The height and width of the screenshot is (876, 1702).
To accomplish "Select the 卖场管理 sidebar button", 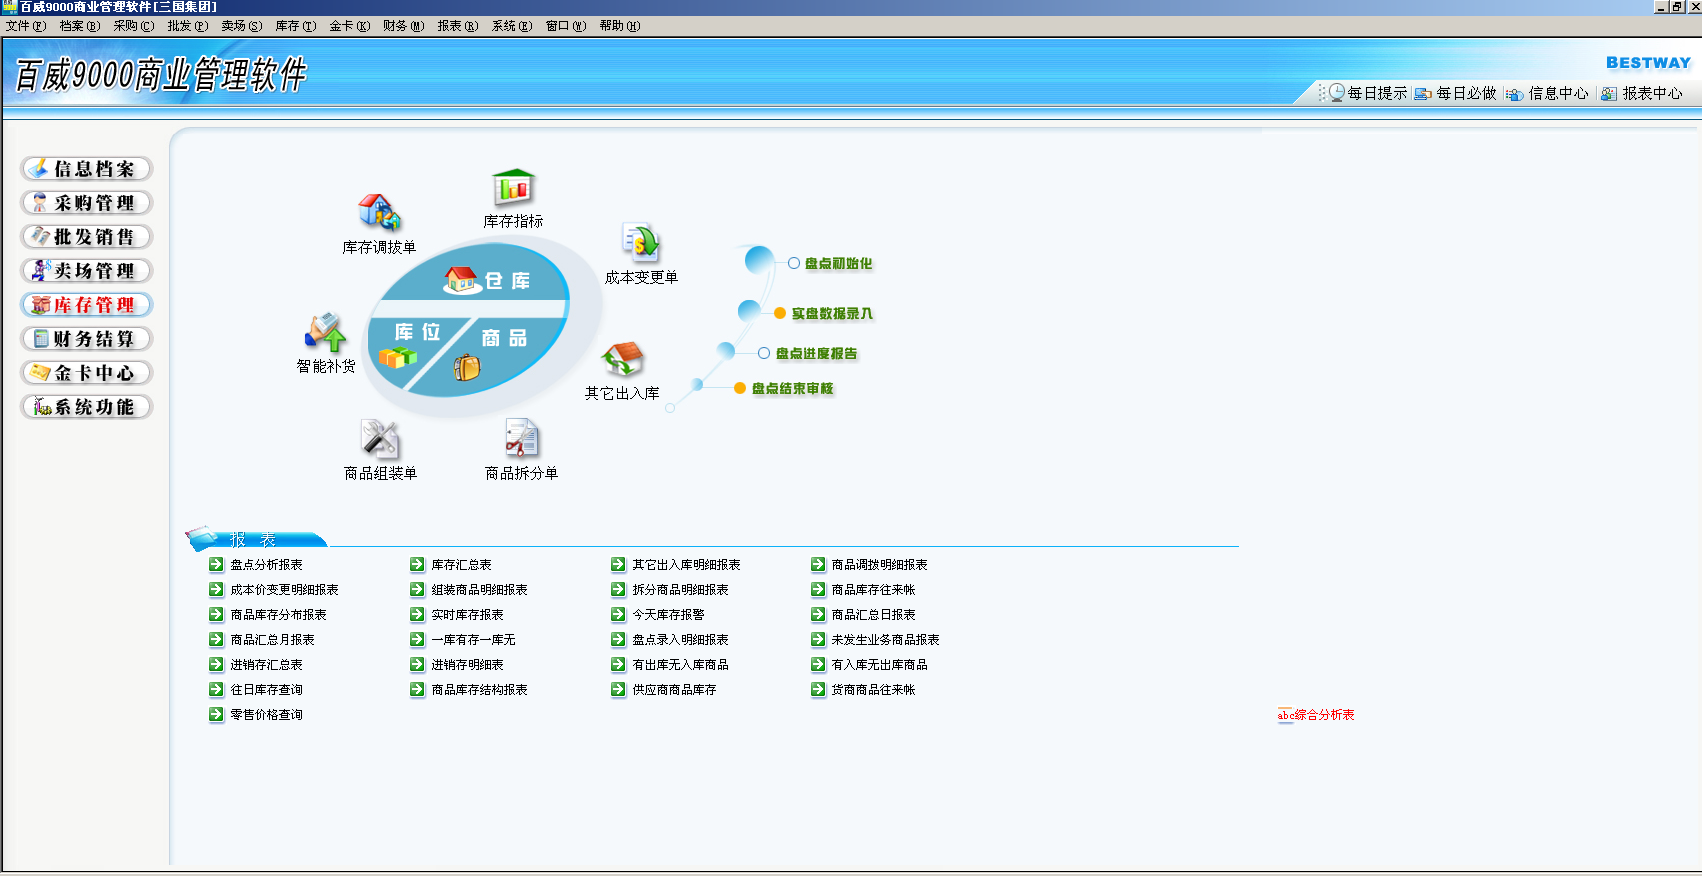I will point(87,271).
